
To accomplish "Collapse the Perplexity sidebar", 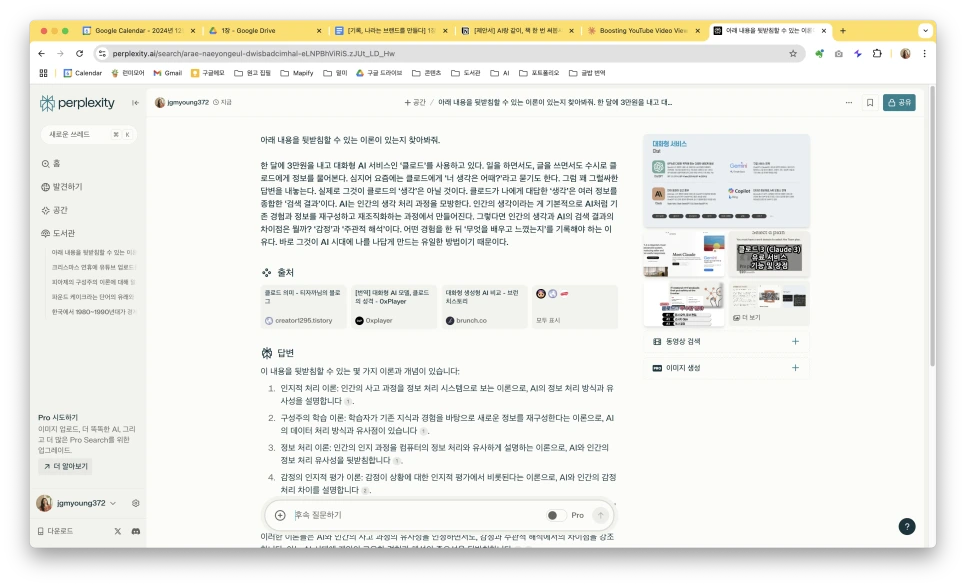I will pos(135,102).
